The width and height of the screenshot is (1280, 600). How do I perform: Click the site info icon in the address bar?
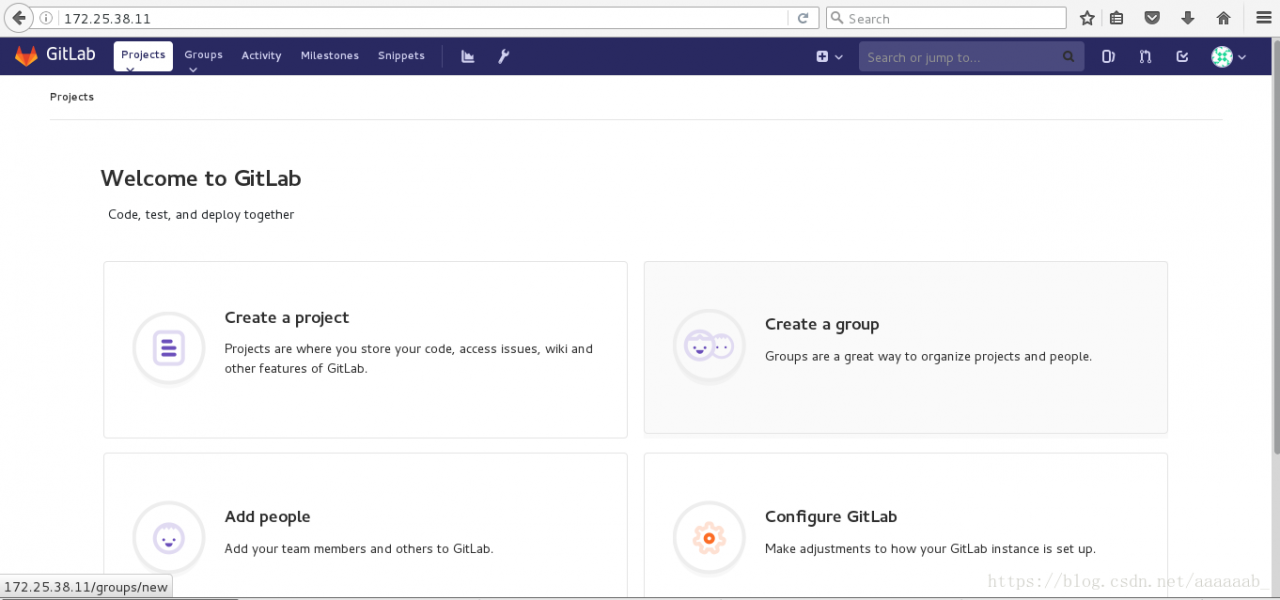click(x=46, y=18)
